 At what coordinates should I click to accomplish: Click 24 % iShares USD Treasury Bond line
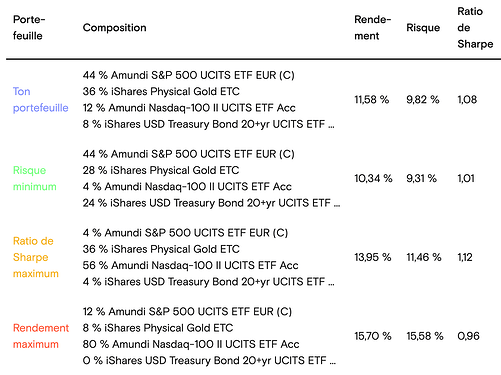coord(211,203)
